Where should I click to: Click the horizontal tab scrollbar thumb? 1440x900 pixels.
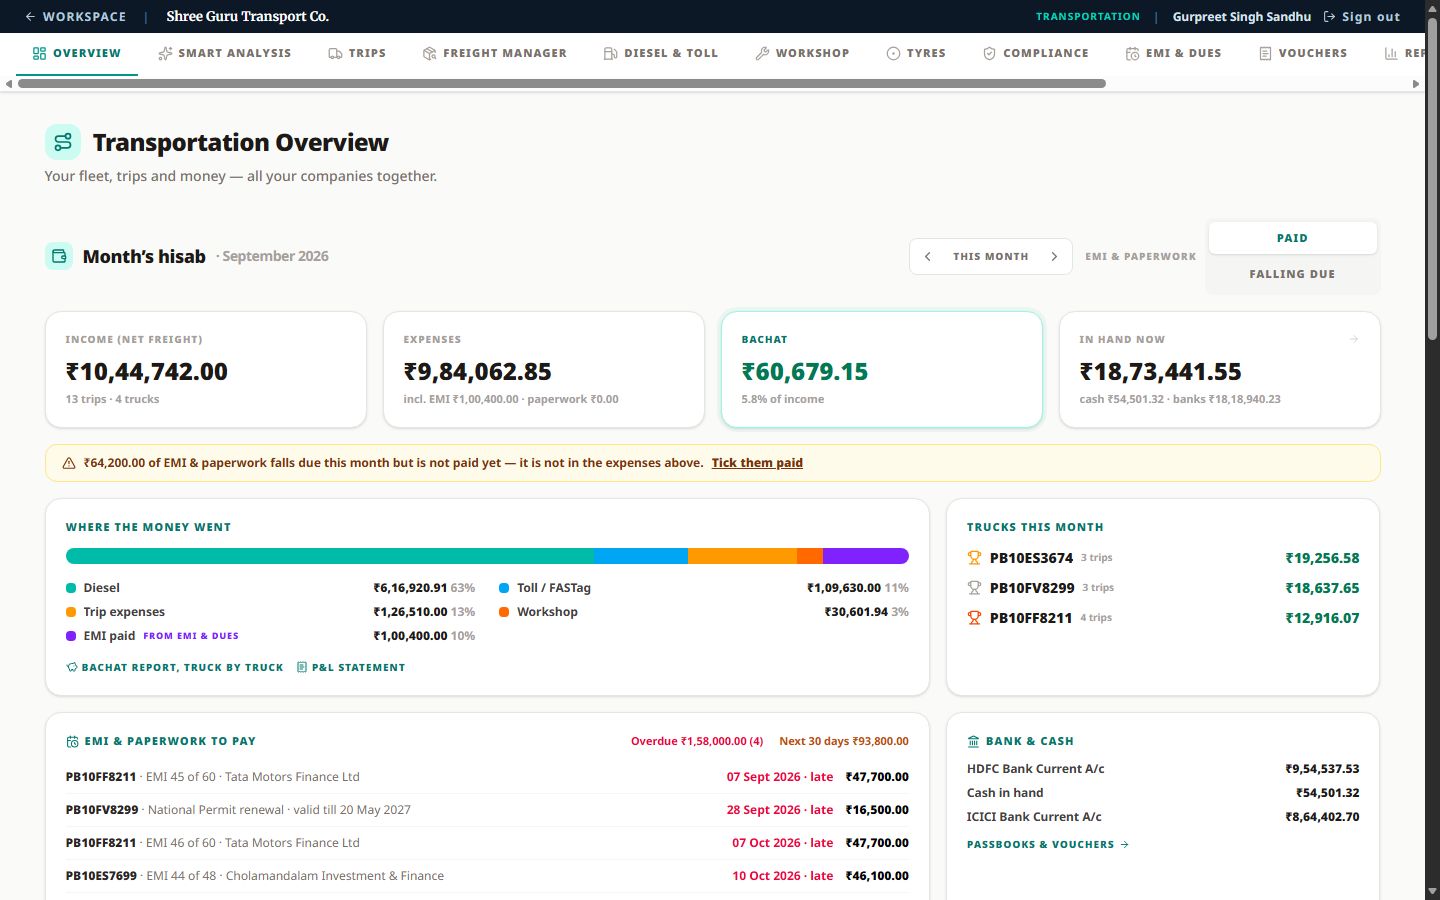[562, 84]
